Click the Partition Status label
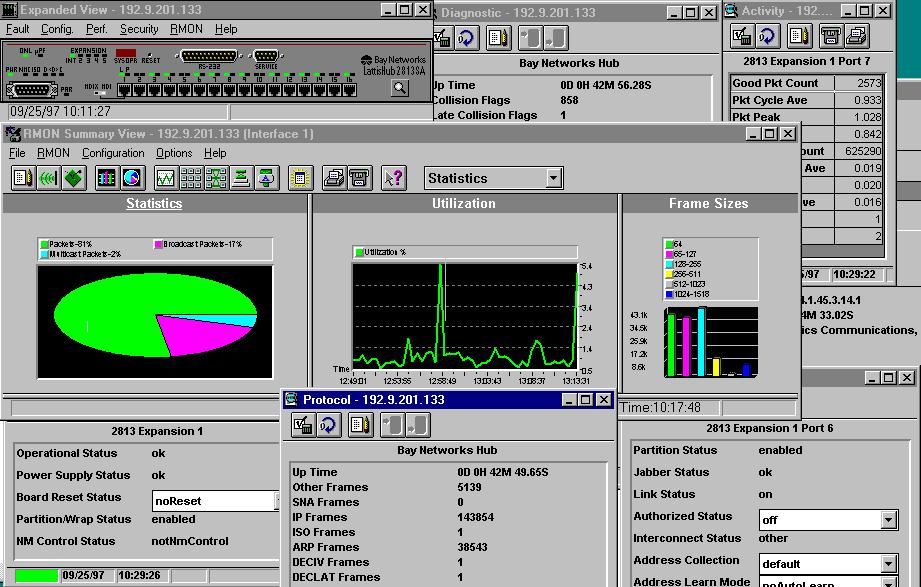This screenshot has width=921, height=587. coord(675,450)
